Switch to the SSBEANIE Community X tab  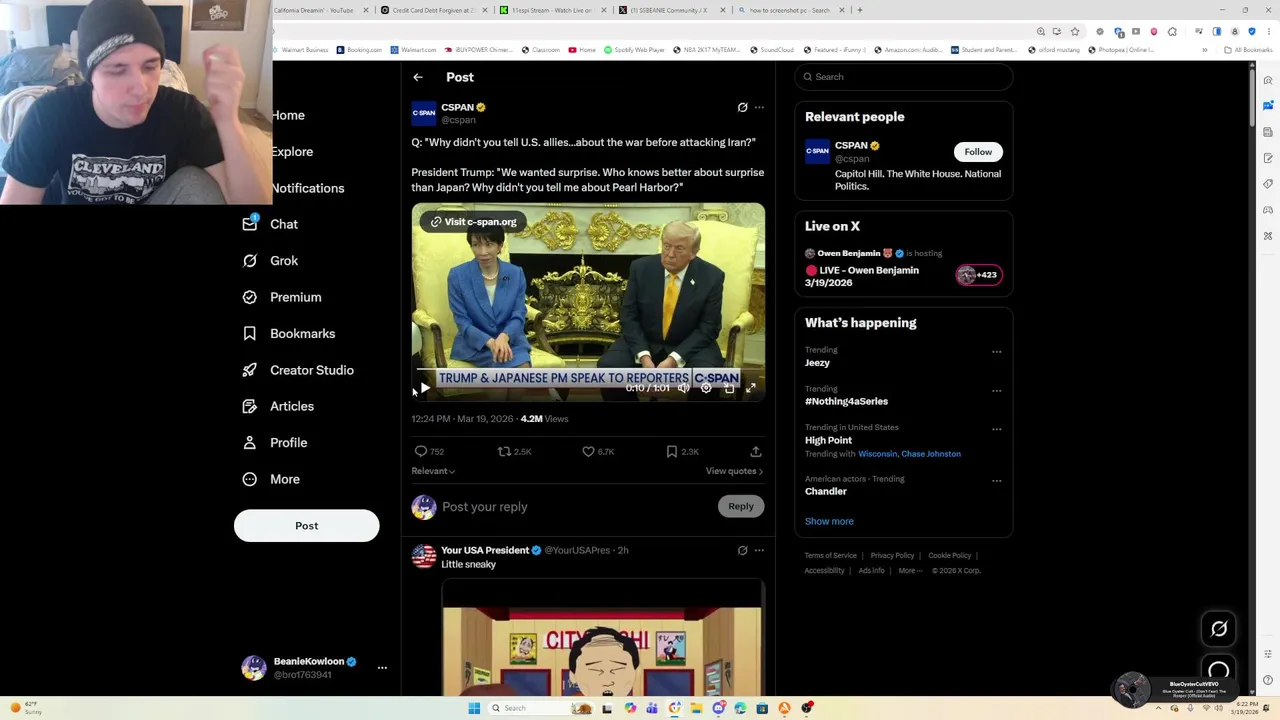(669, 10)
